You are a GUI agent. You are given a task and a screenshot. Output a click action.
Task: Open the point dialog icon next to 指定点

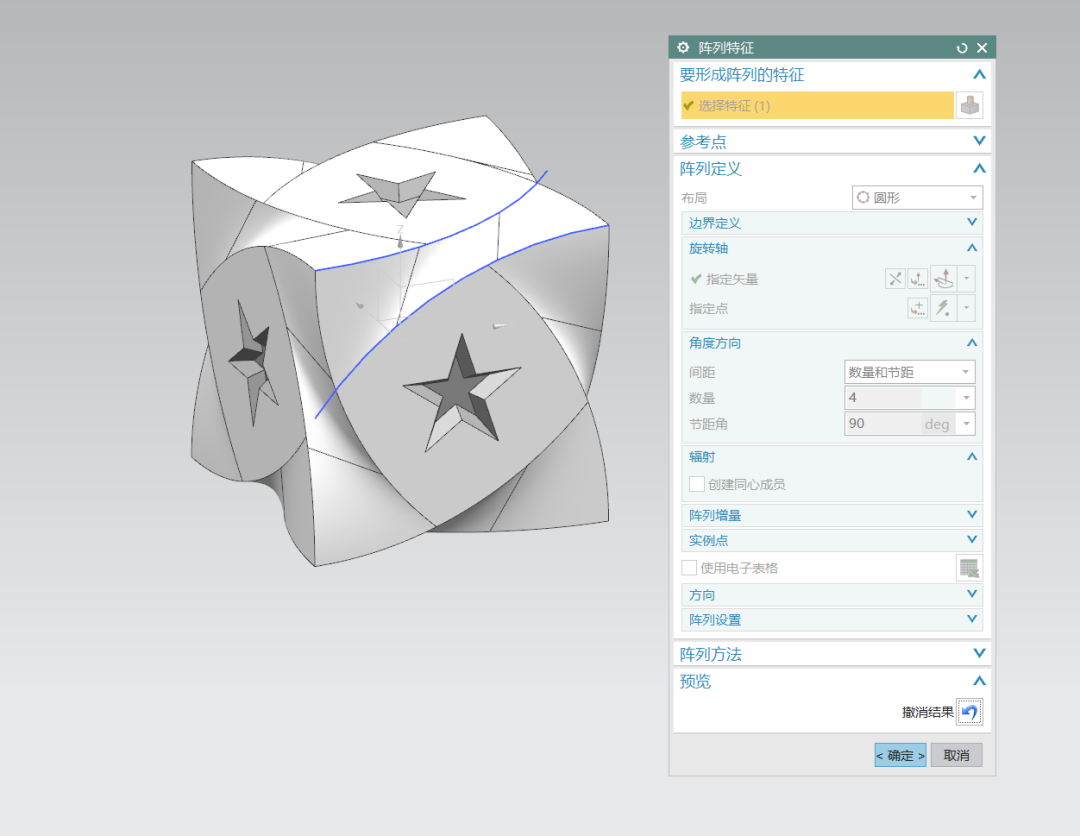point(918,308)
